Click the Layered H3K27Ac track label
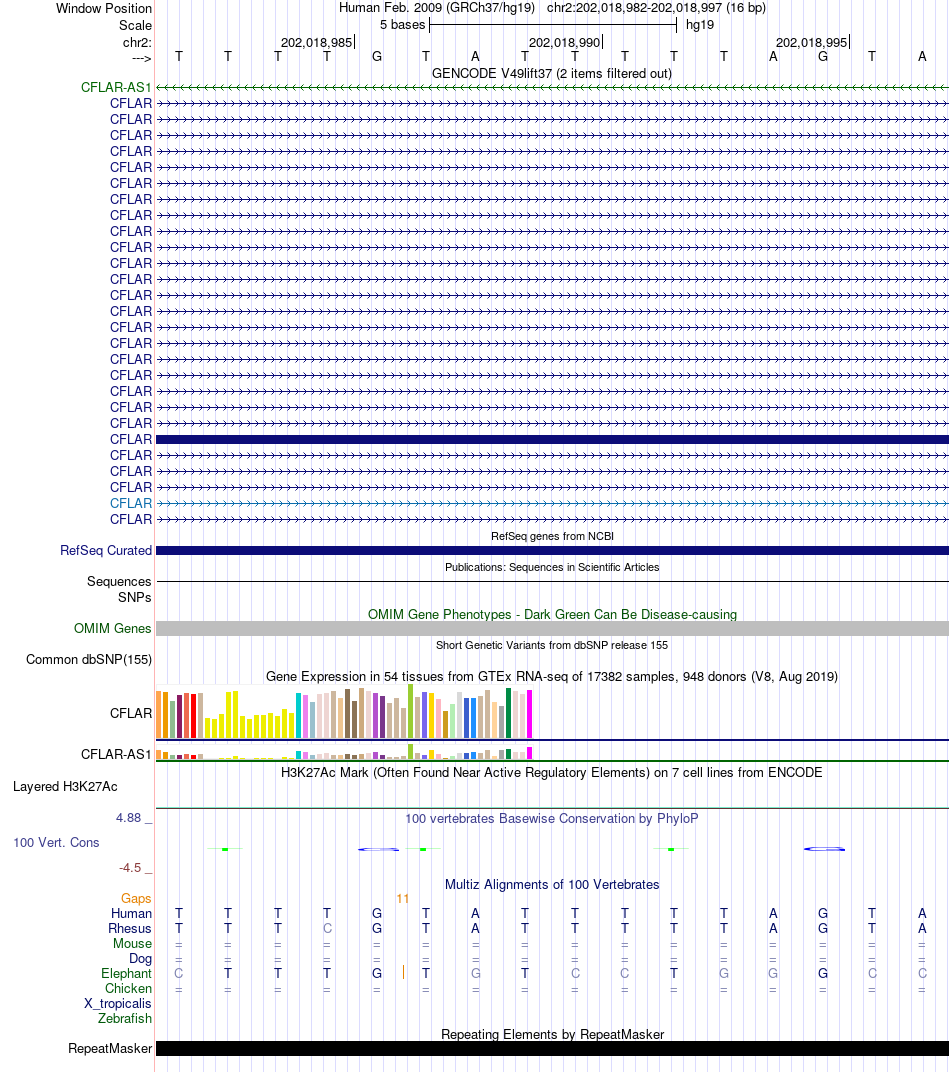The image size is (950, 1072). [65, 787]
